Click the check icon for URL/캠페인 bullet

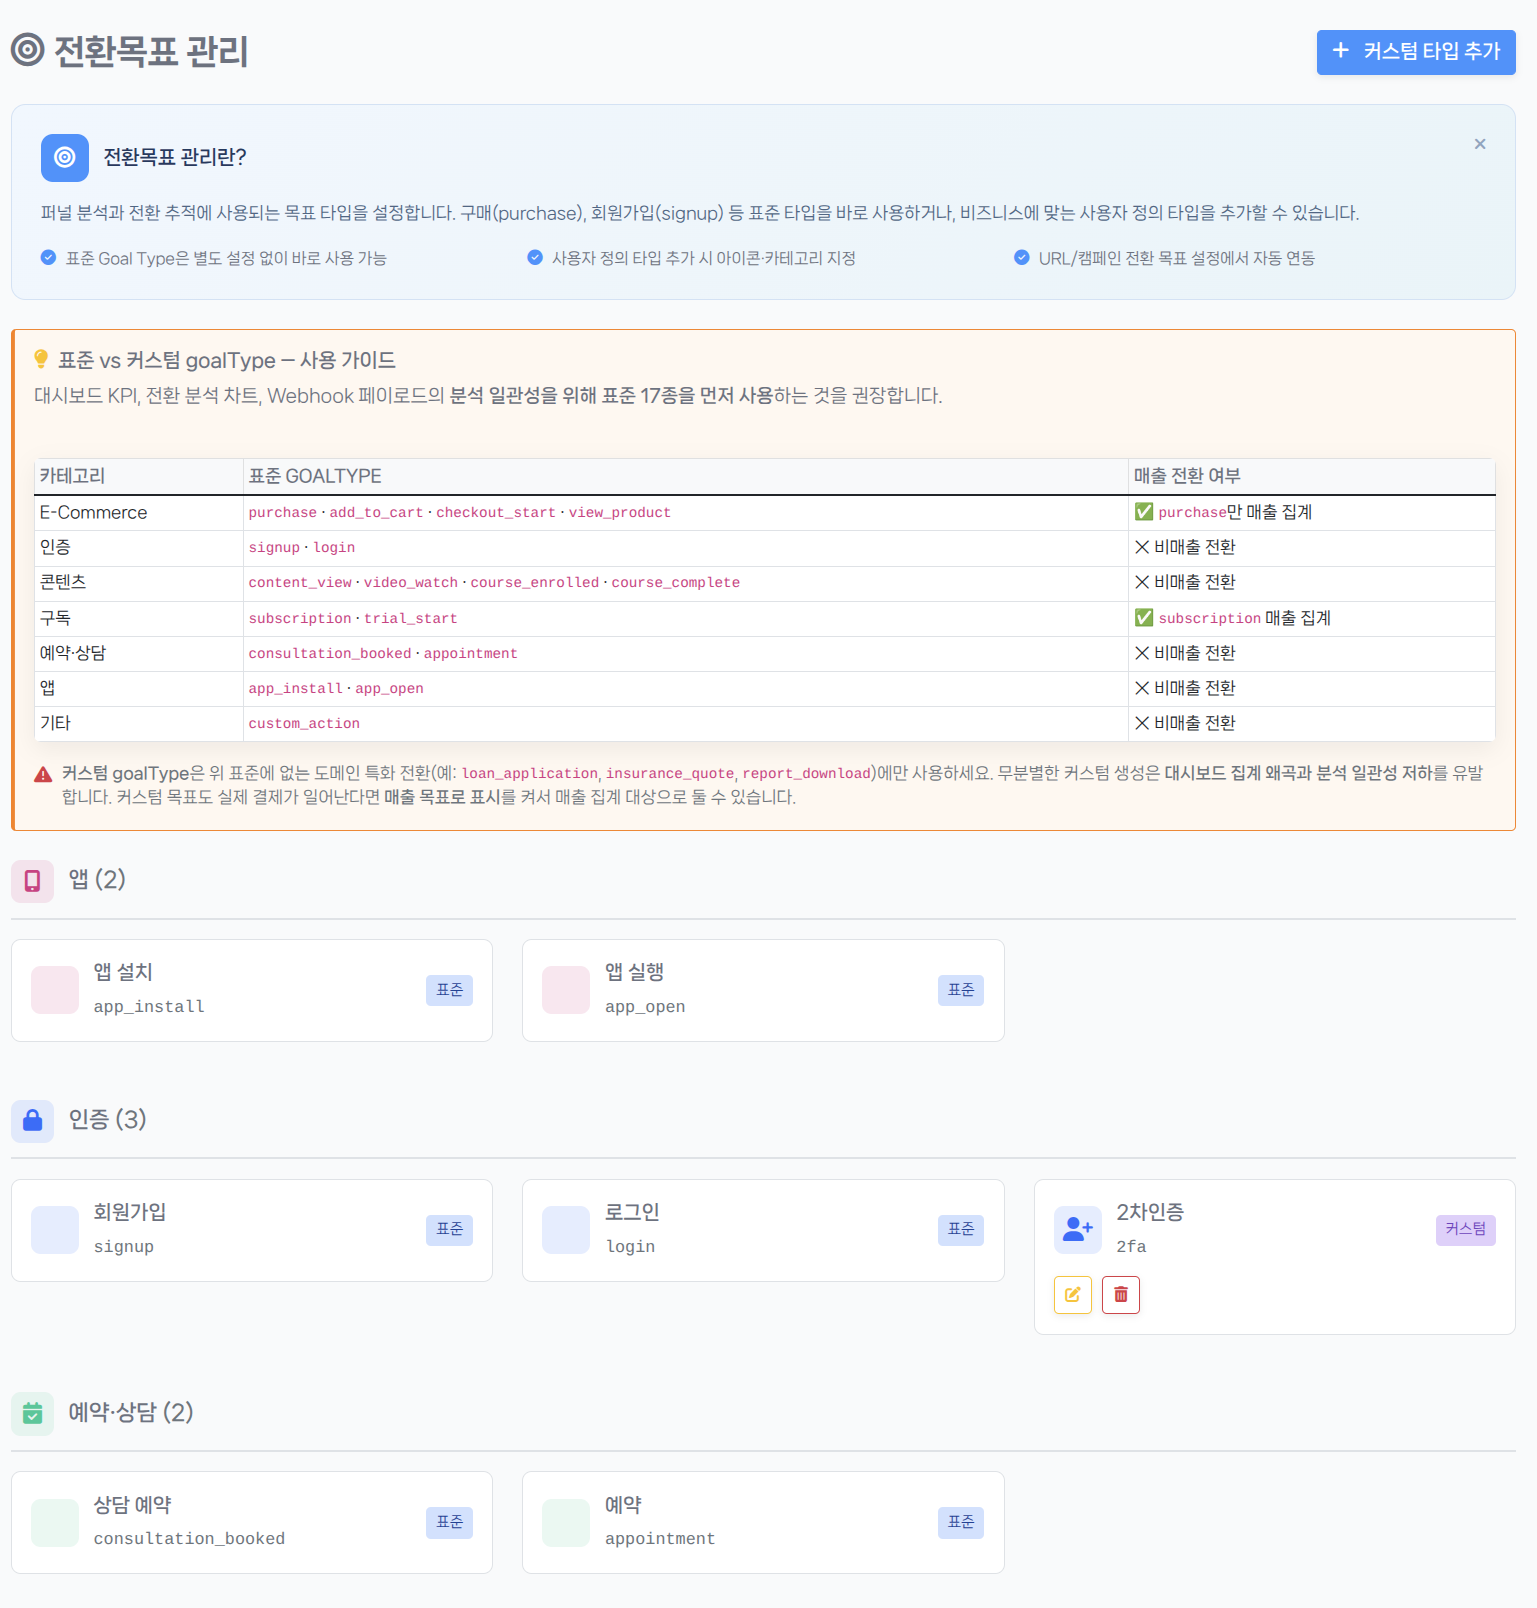(x=1022, y=258)
